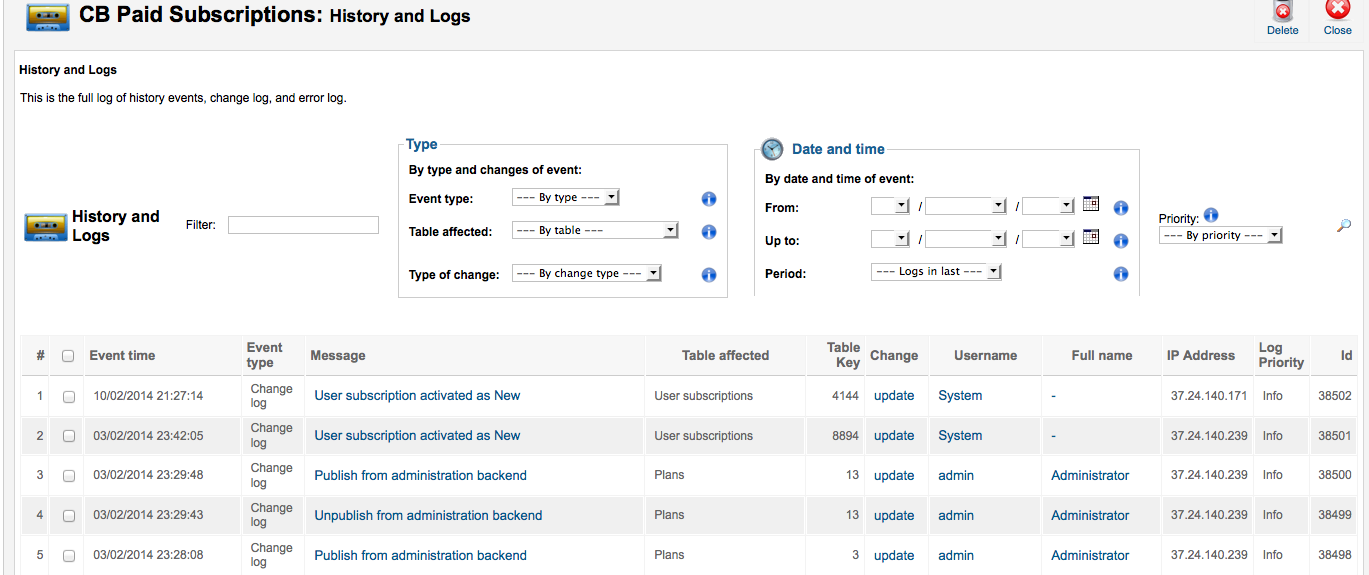Open the From year dropdown
Image resolution: width=1369 pixels, height=575 pixels.
coord(1048,206)
